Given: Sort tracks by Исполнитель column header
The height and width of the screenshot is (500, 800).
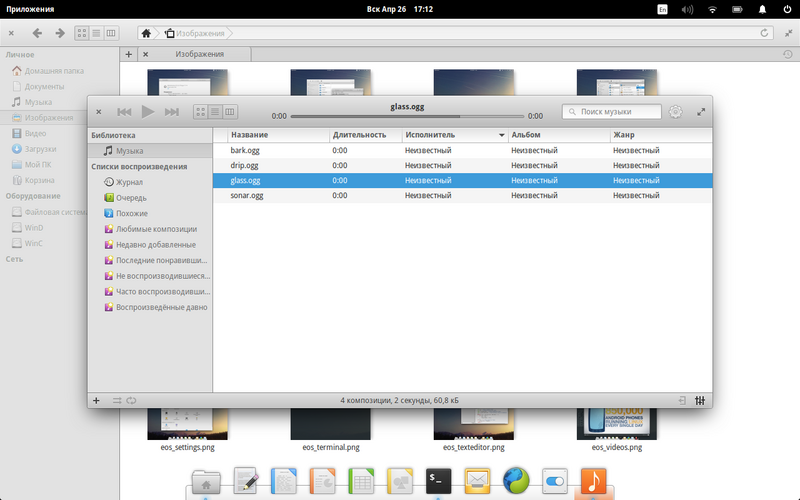Looking at the screenshot, I should pos(455,135).
